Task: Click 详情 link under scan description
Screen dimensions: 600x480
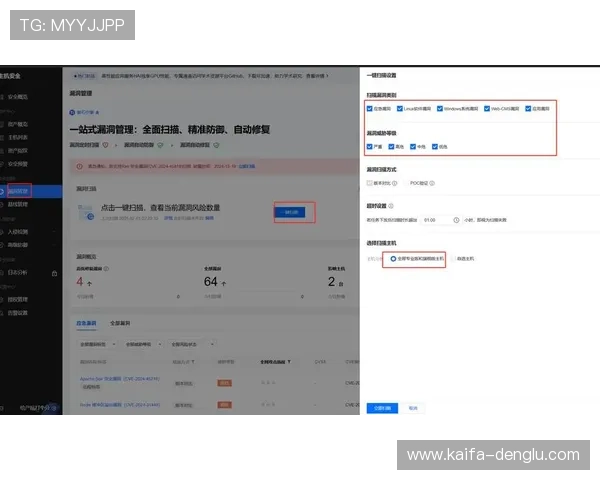Action: click(x=168, y=218)
